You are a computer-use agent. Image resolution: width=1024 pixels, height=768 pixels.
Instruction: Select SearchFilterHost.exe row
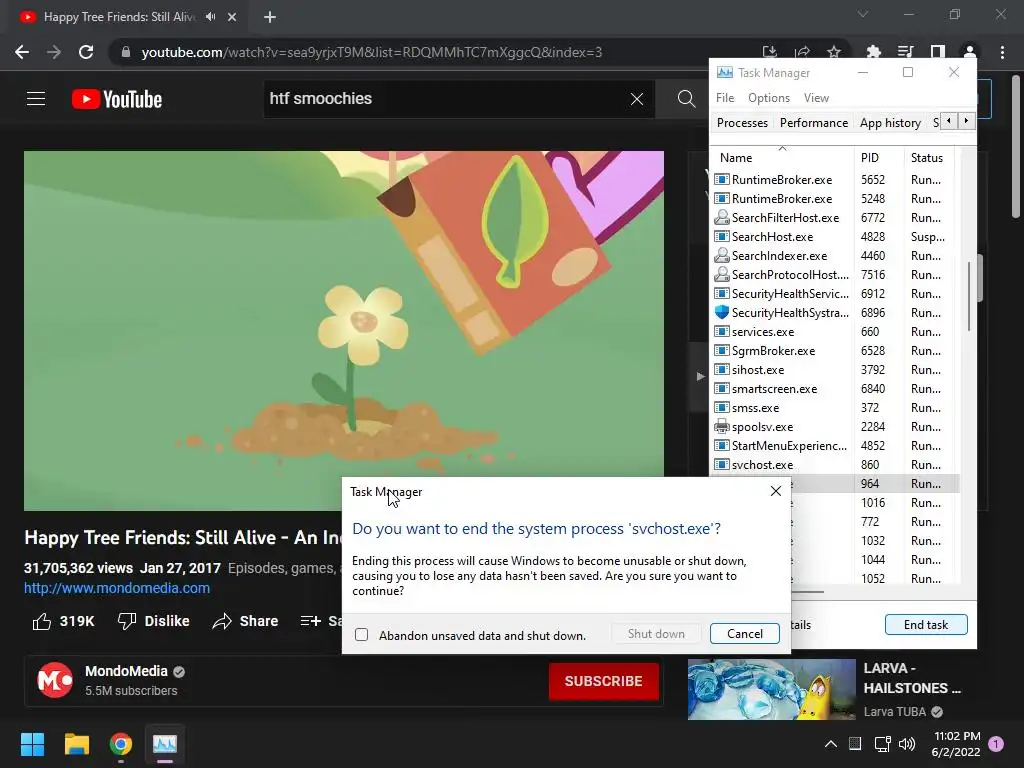tap(835, 217)
